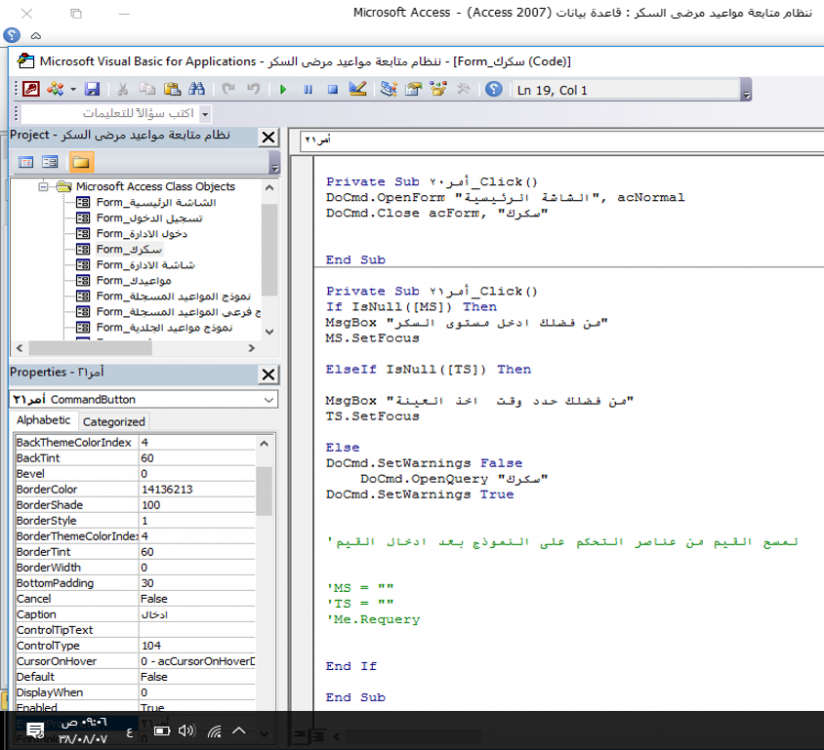Select Form_نموذج مواعيد الجلدية in the tree
The width and height of the screenshot is (824, 750).
(164, 327)
